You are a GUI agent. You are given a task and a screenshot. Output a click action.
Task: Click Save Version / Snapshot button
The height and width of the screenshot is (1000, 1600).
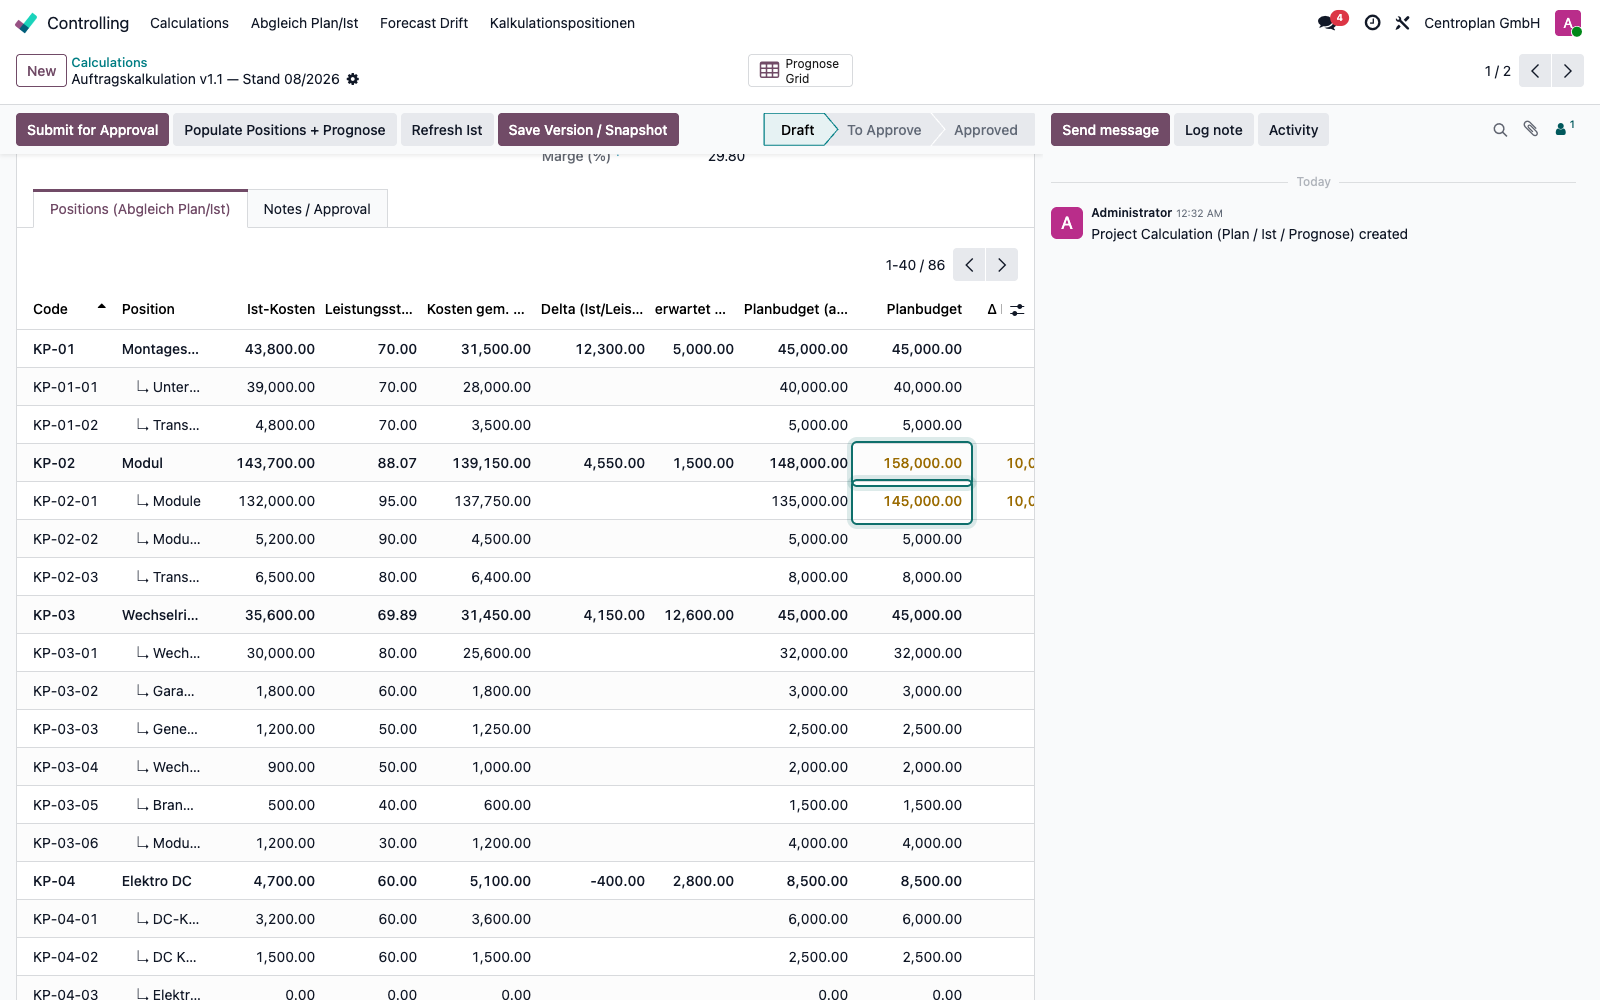point(588,130)
